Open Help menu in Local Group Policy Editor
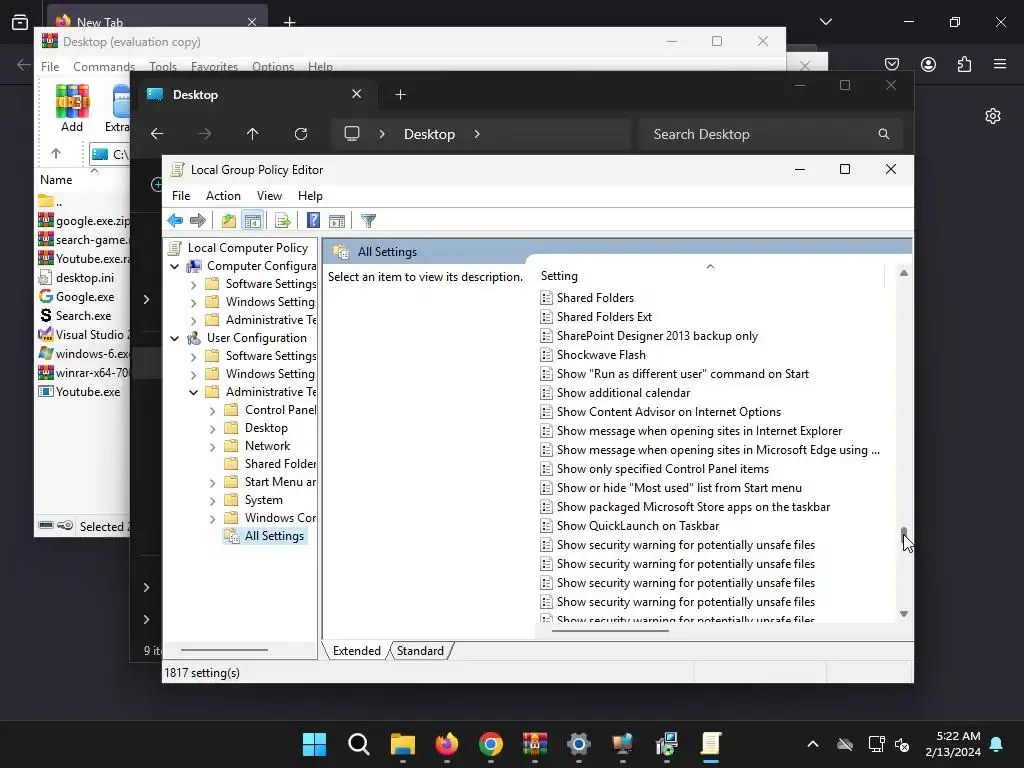This screenshot has height=768, width=1024. point(310,196)
